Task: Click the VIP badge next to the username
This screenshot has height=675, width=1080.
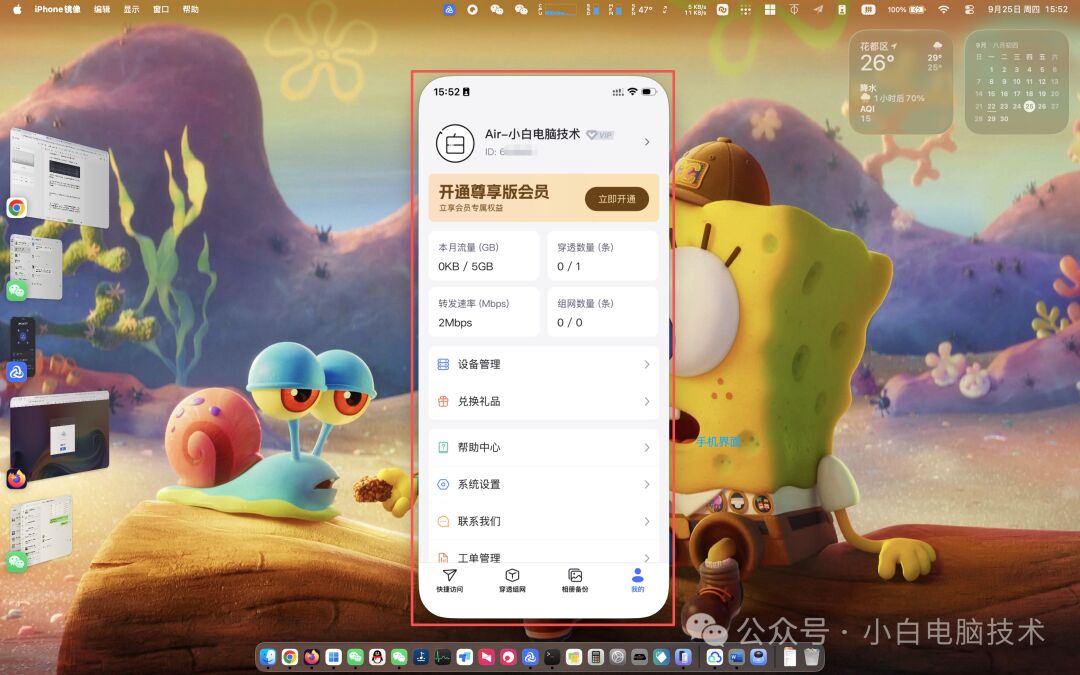Action: tap(599, 134)
